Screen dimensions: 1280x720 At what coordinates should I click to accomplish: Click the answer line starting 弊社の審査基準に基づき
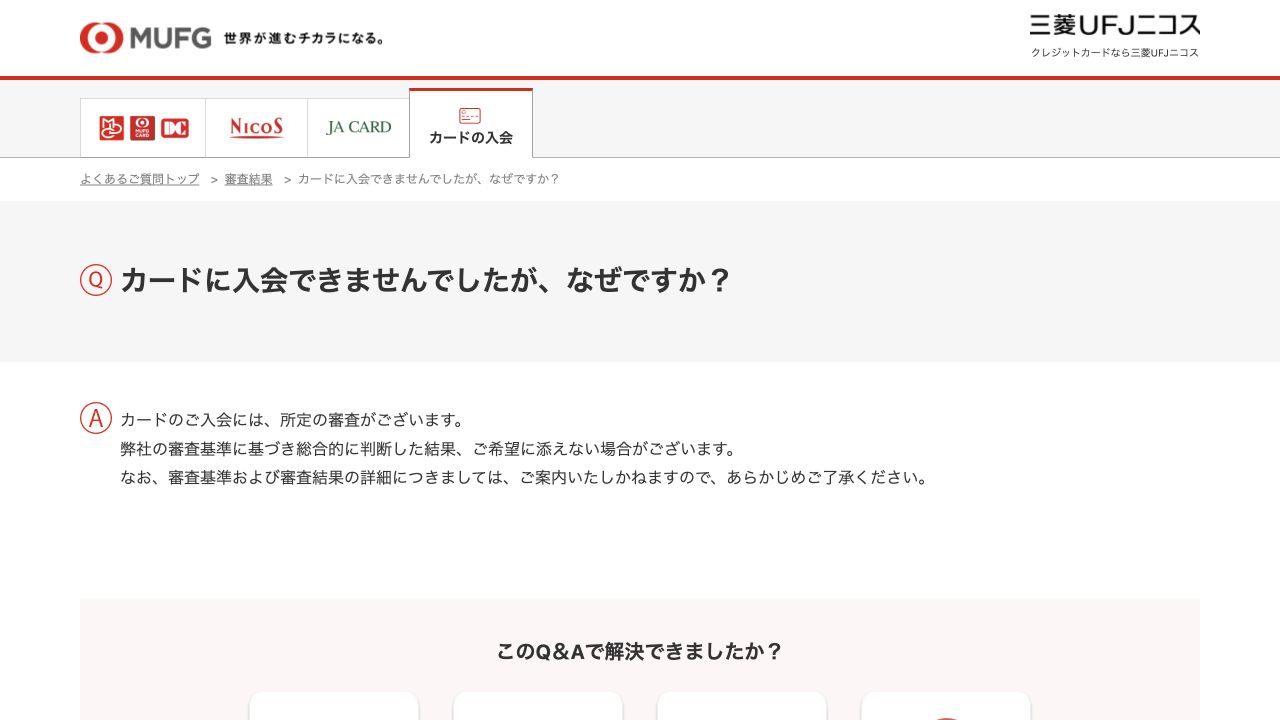[428, 449]
